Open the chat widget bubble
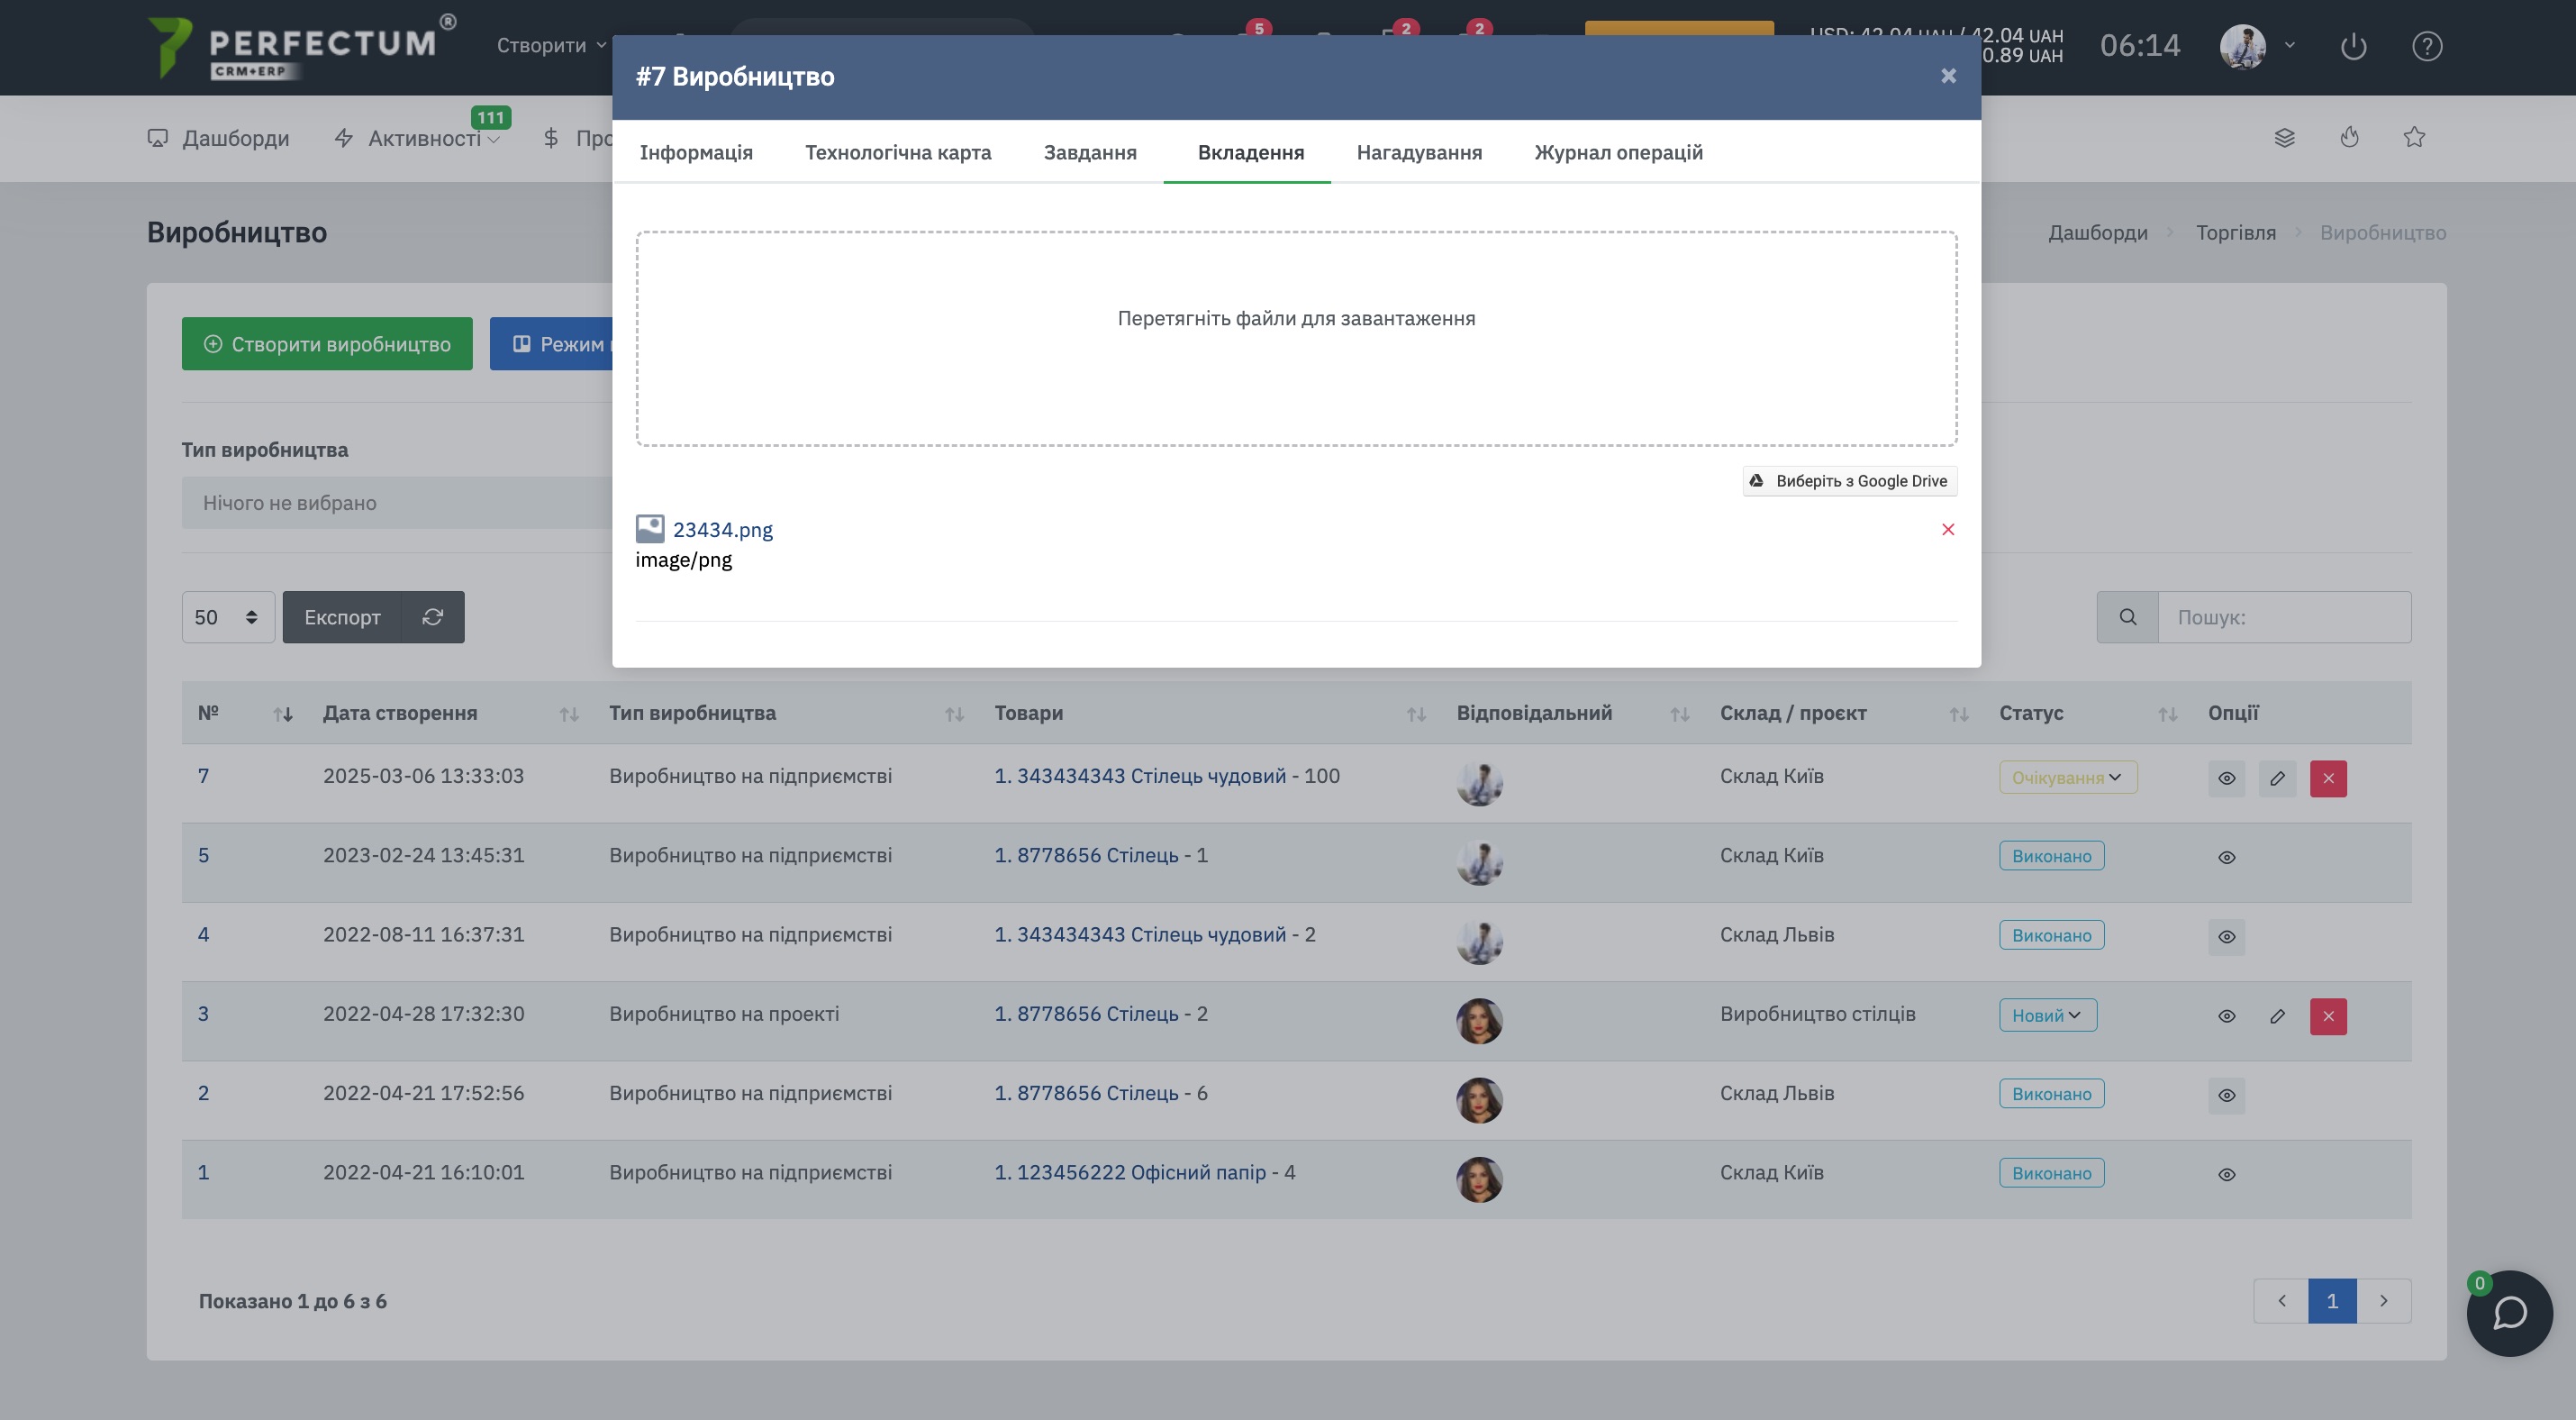 tap(2509, 1313)
